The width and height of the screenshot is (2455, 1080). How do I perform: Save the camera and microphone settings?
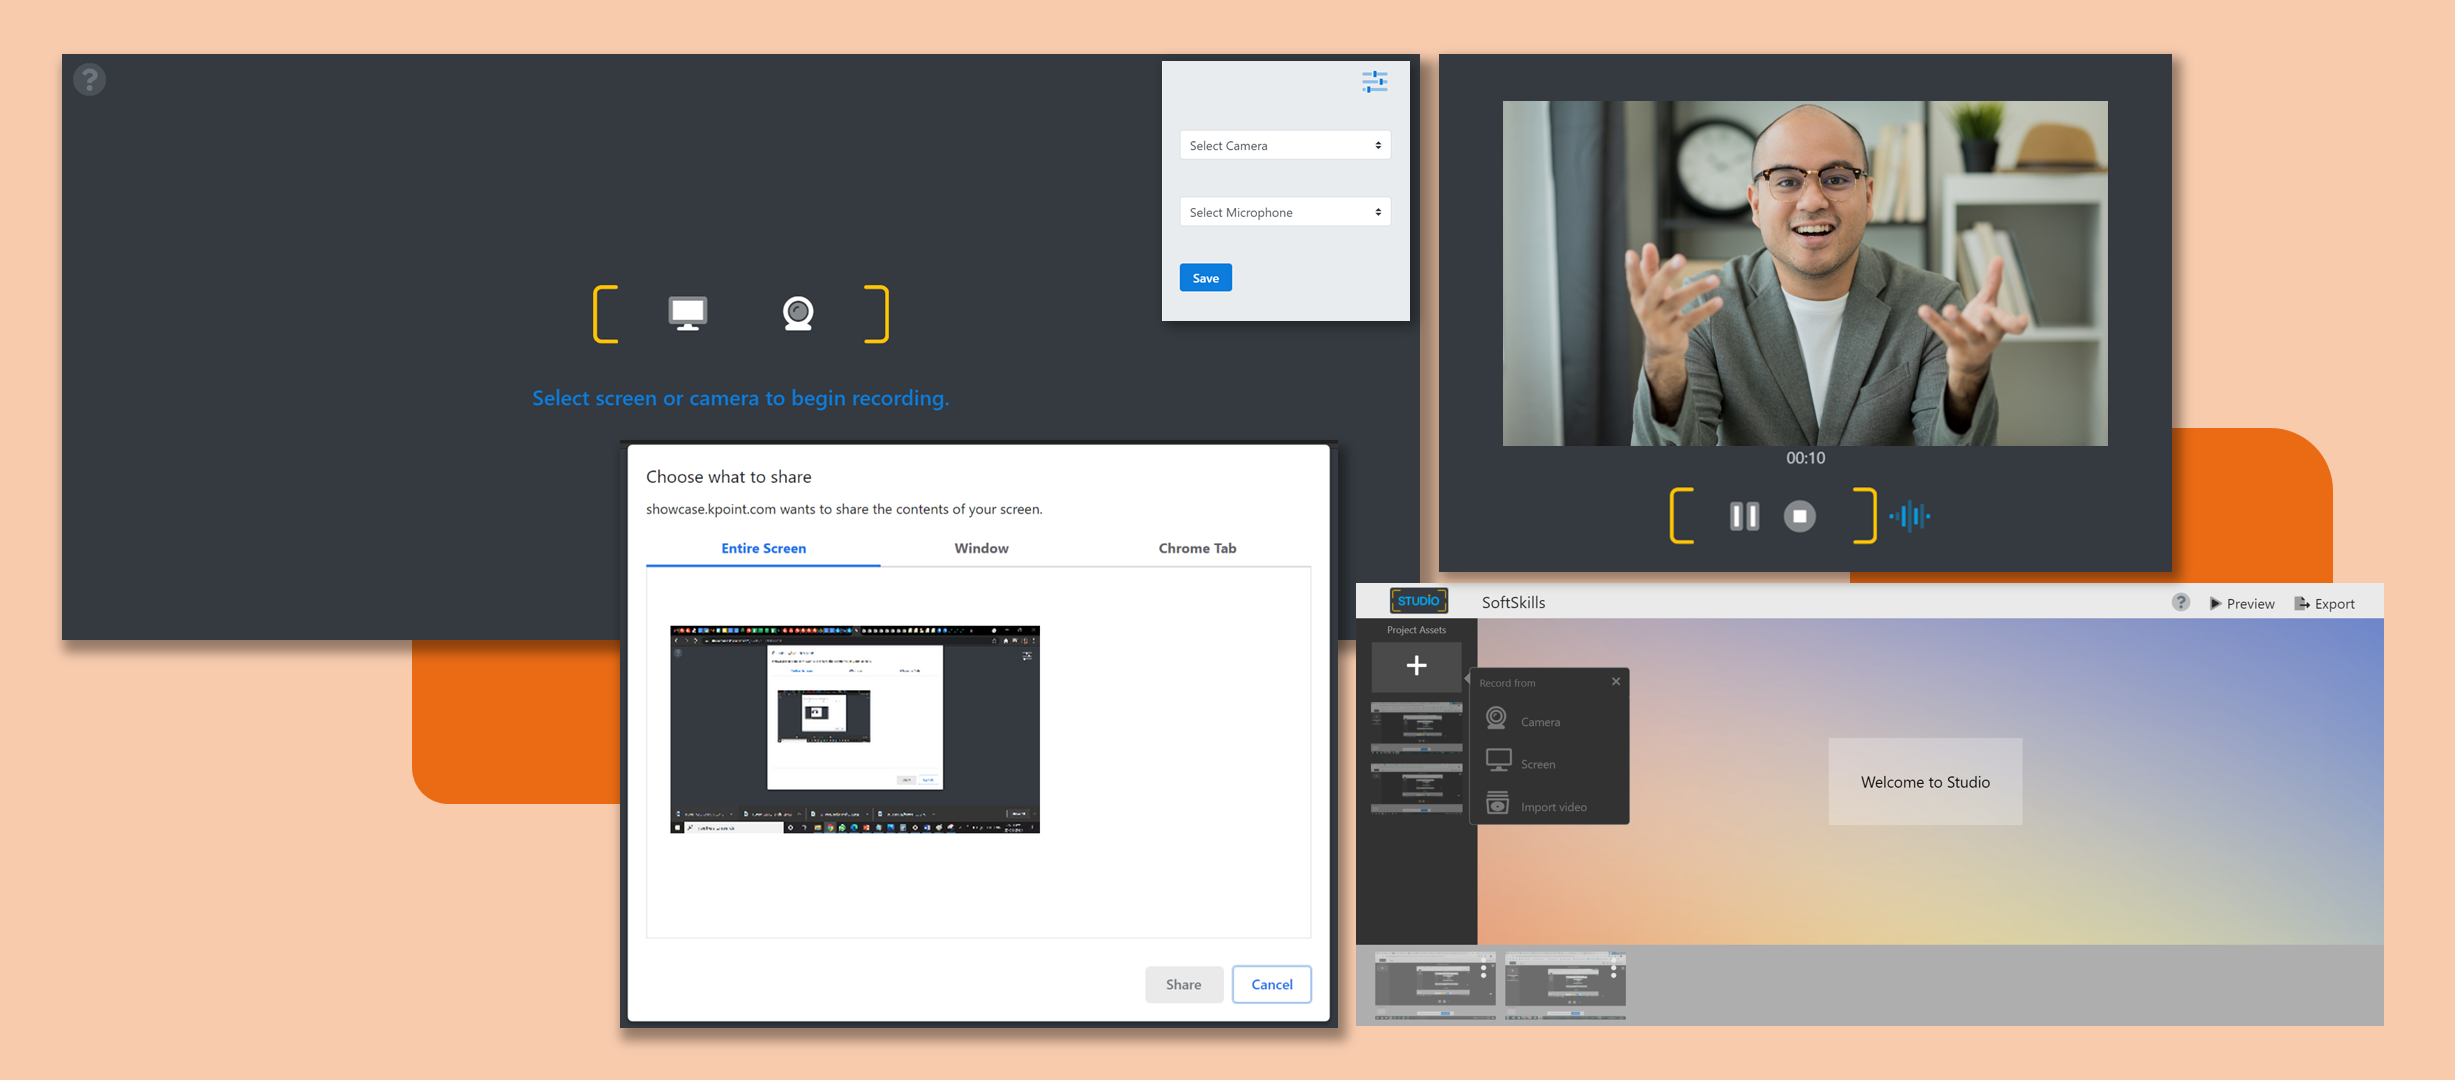(1205, 277)
